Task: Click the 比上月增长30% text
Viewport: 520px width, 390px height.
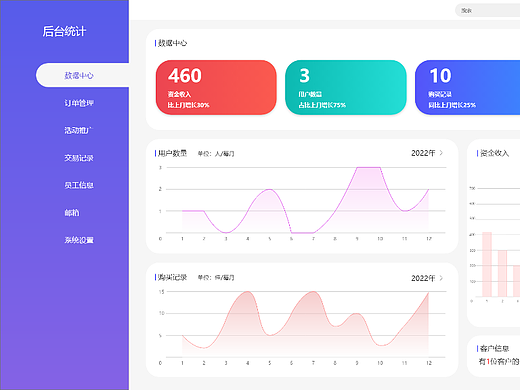Action: [x=188, y=105]
